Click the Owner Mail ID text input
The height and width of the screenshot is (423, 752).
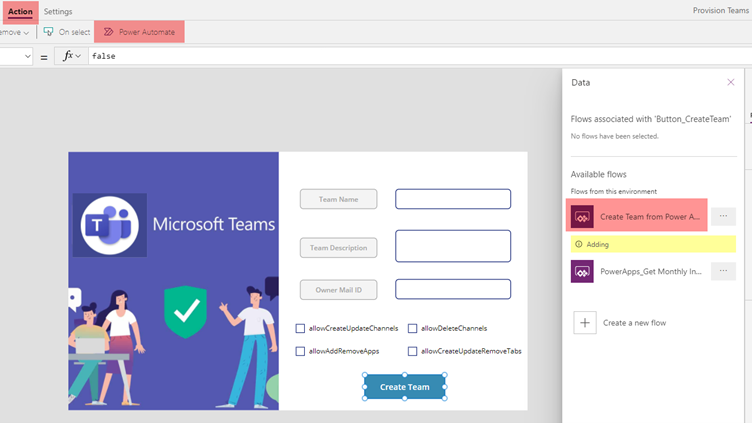tap(453, 289)
